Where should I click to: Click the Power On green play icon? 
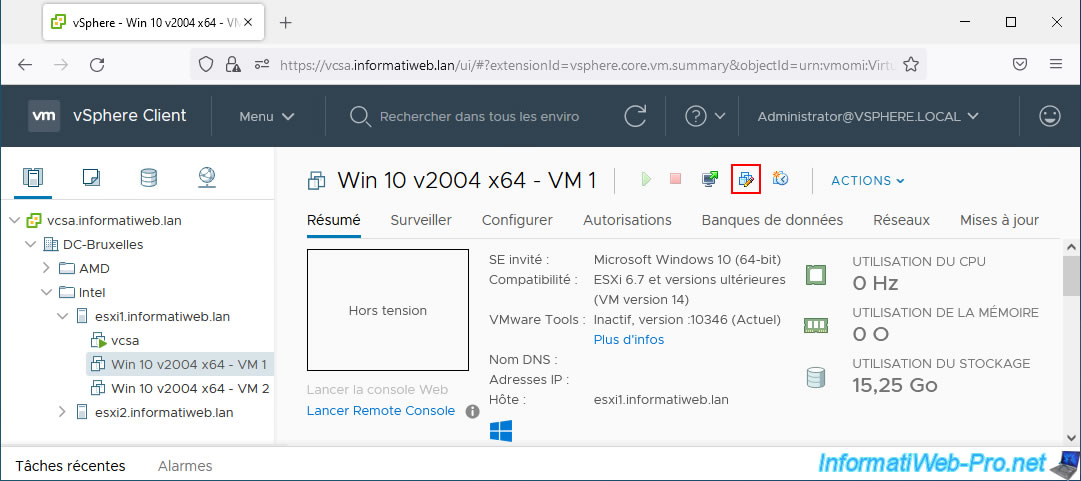(646, 179)
